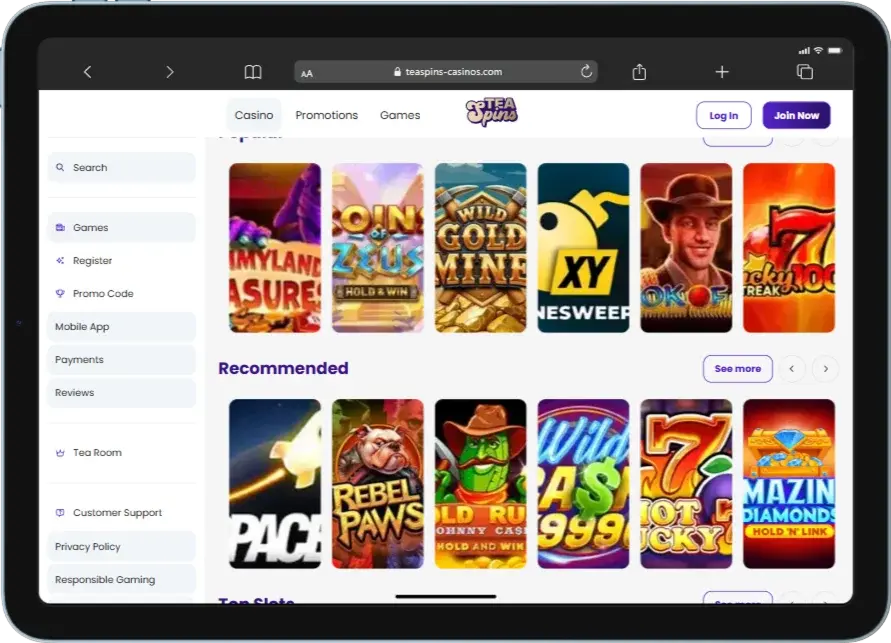
Task: Select the Games icon in the sidebar
Action: [x=62, y=227]
